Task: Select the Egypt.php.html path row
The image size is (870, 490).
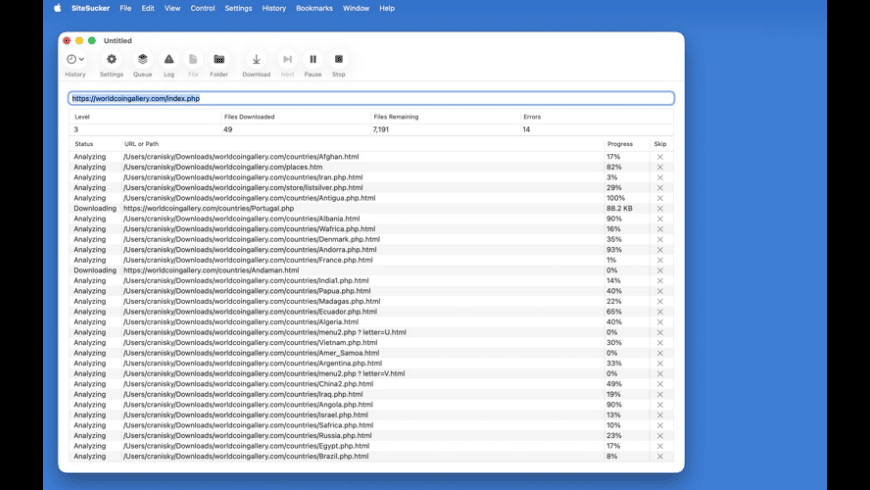Action: coord(371,446)
